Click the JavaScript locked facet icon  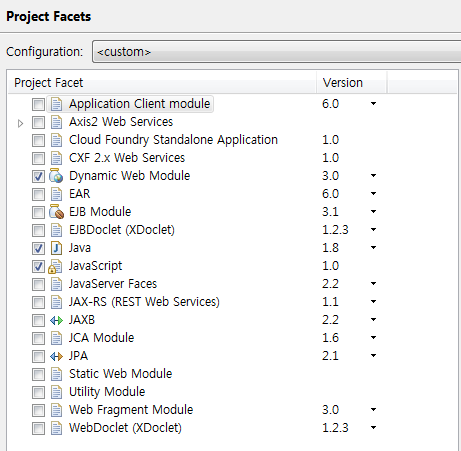coord(55,266)
